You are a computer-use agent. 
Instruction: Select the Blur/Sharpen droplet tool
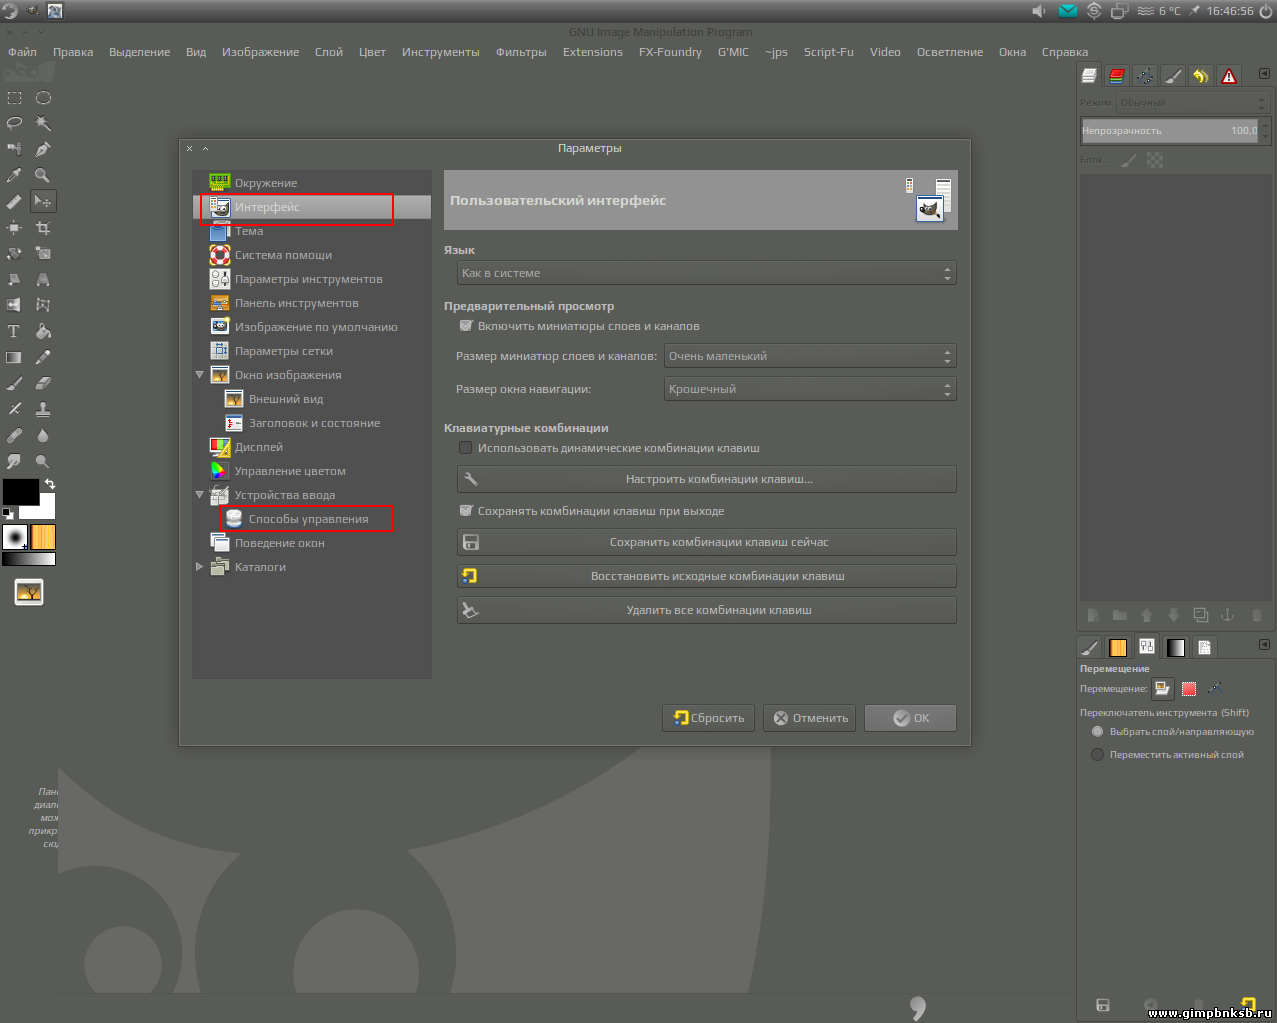tap(43, 435)
